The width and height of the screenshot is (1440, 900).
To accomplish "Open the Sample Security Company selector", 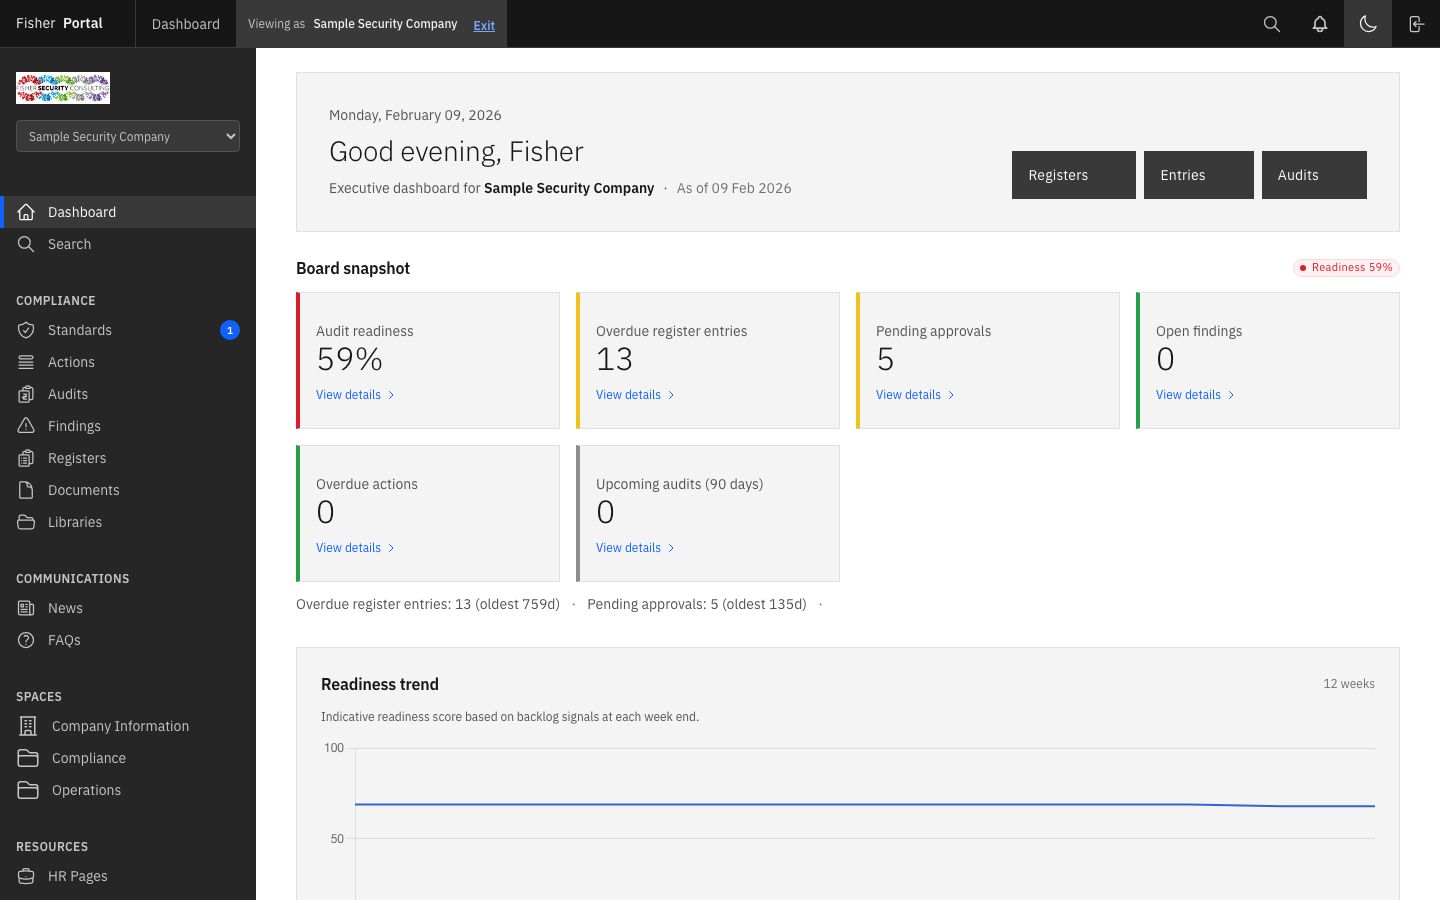I will [127, 136].
